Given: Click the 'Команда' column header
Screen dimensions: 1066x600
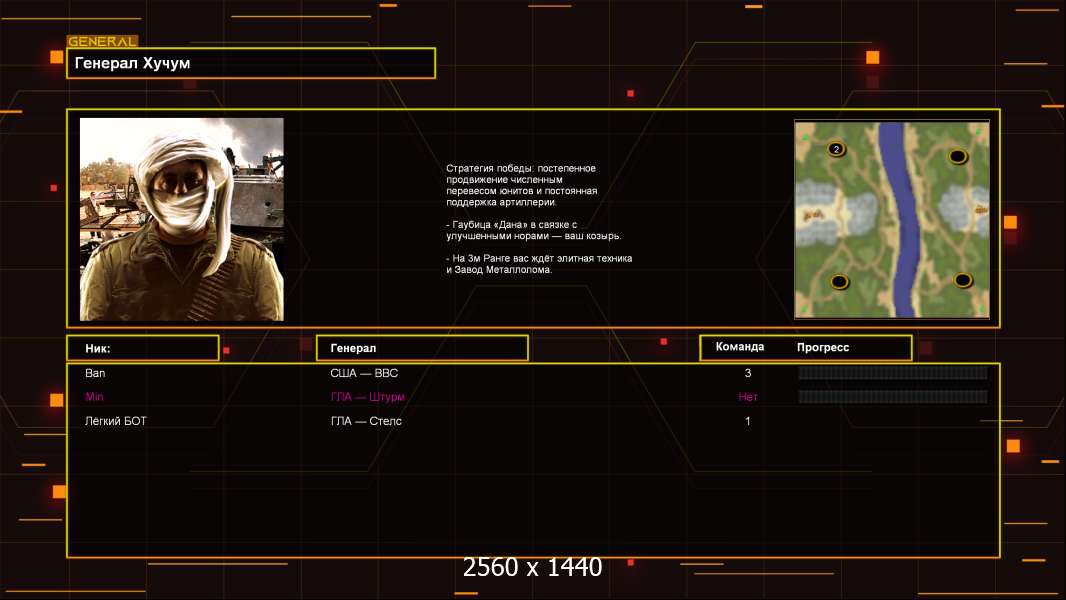Looking at the screenshot, I should coord(740,347).
